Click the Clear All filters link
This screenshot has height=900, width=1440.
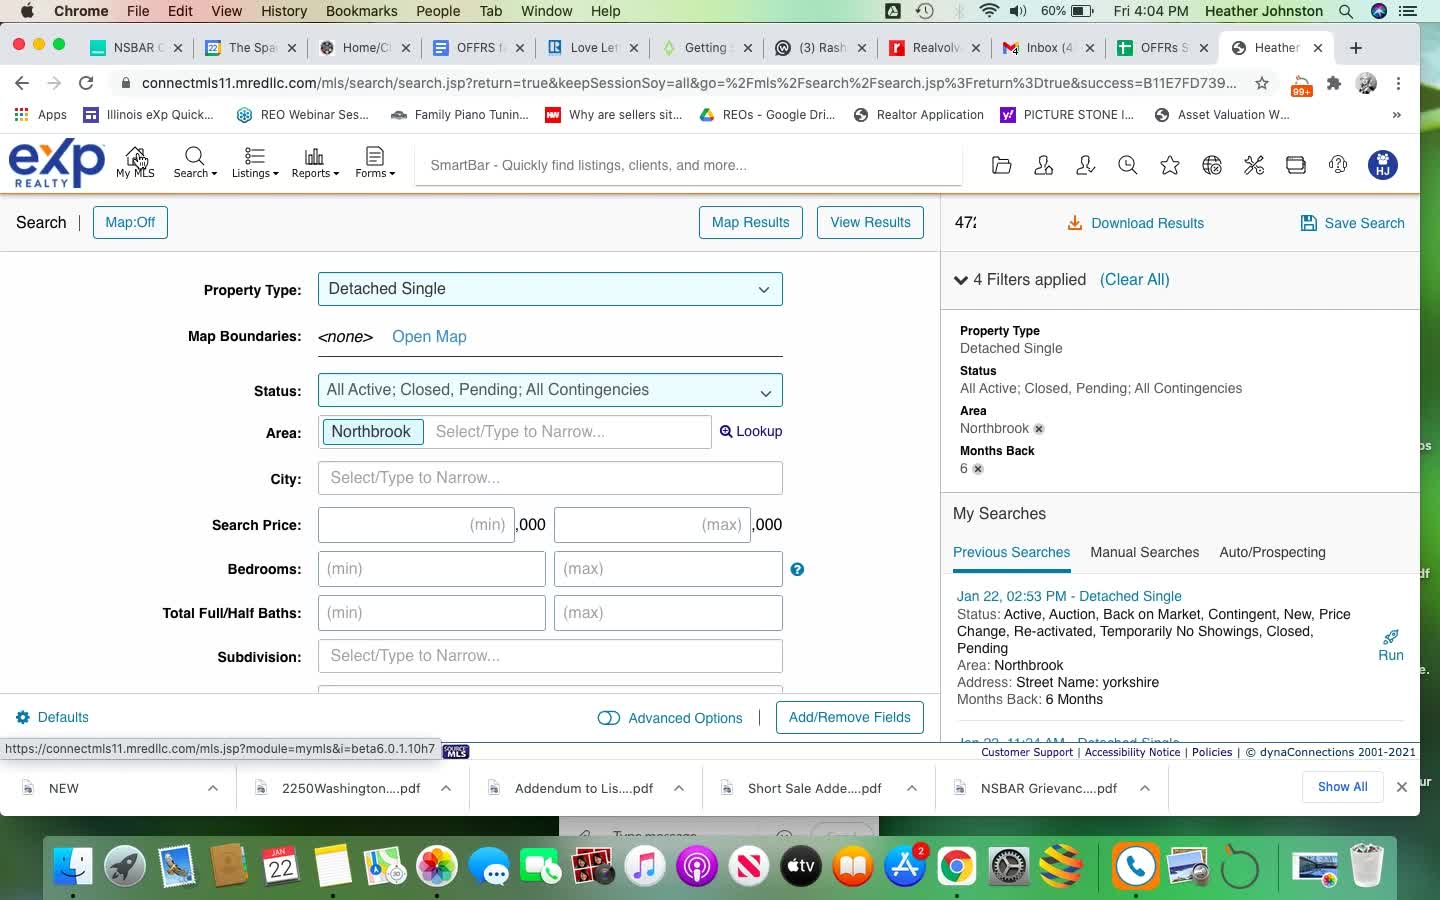coord(1134,279)
